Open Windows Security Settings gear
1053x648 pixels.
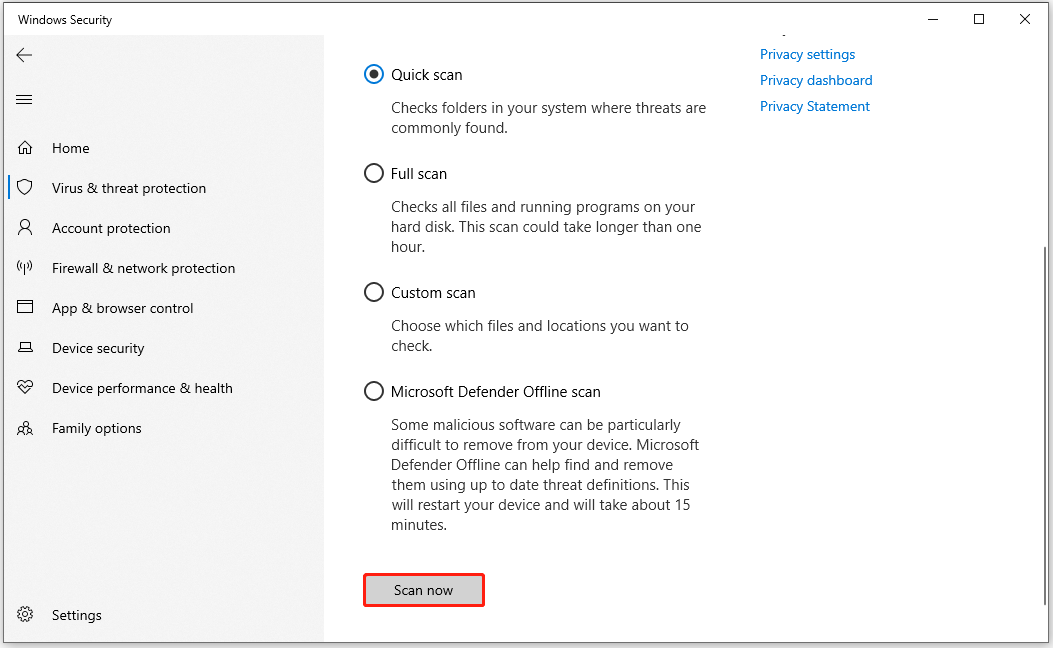point(76,615)
